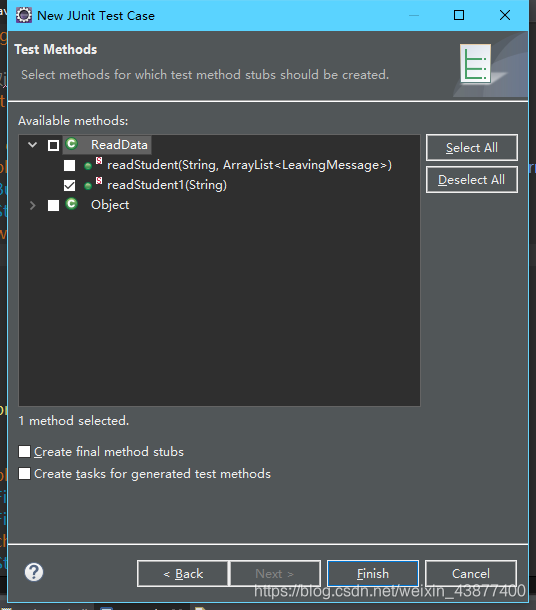The image size is (536, 610).
Task: Click the Select All button
Action: click(x=472, y=147)
